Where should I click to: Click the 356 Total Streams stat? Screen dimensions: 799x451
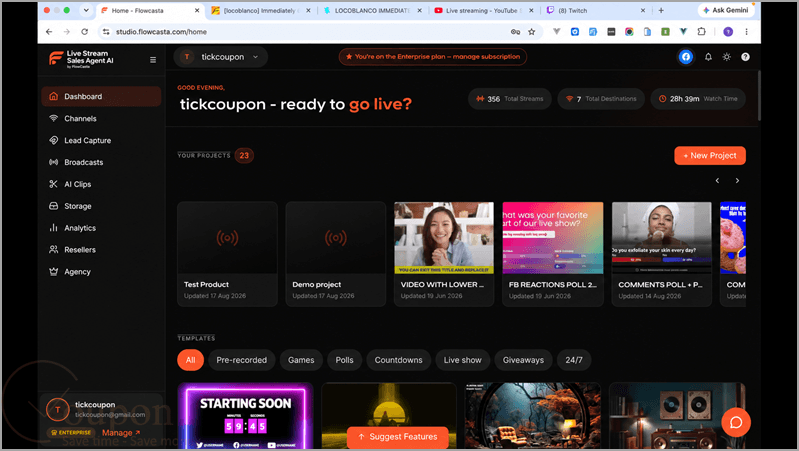point(510,99)
